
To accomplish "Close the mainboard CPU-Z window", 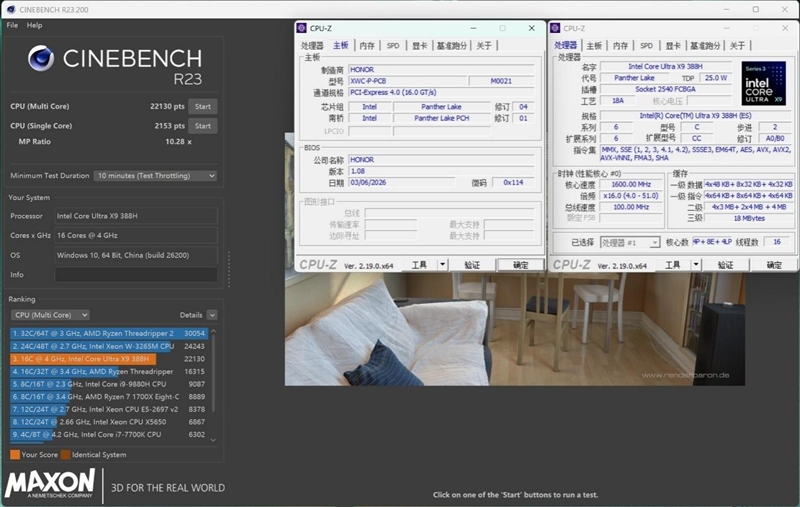I will tap(532, 28).
